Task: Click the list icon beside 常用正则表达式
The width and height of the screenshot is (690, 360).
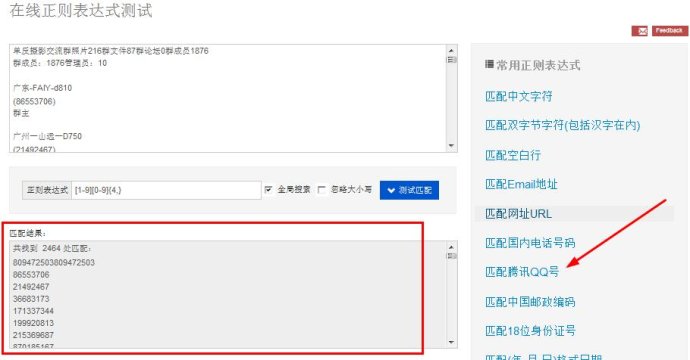Action: (x=489, y=64)
